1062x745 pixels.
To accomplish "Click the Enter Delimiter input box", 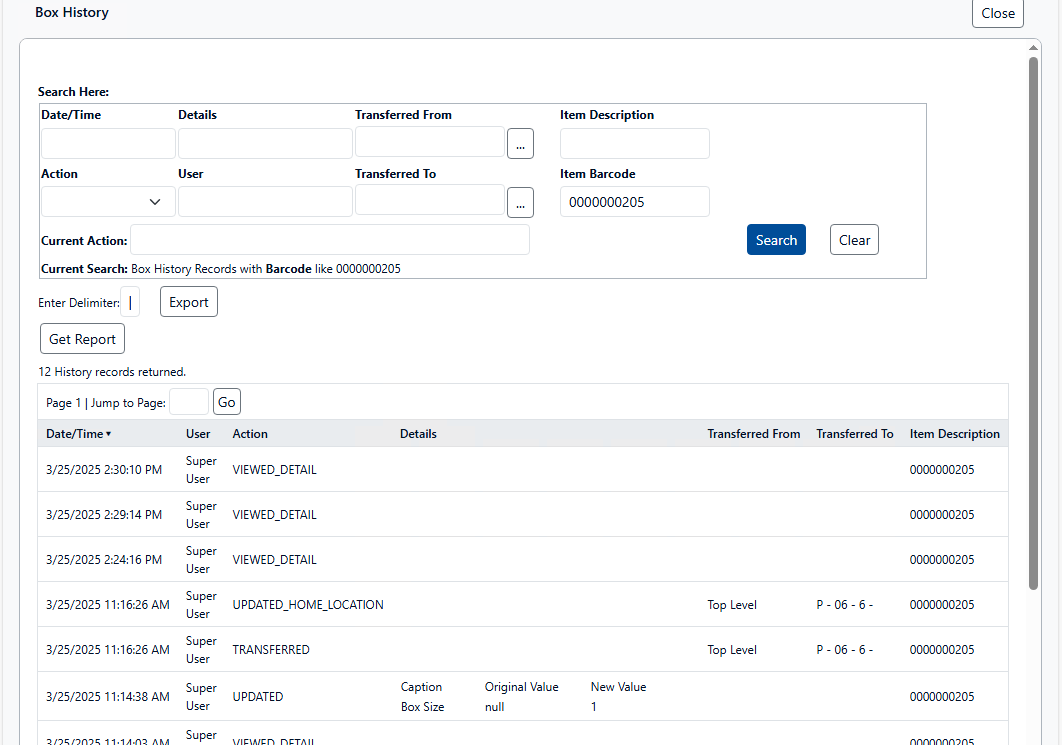I will tap(130, 302).
